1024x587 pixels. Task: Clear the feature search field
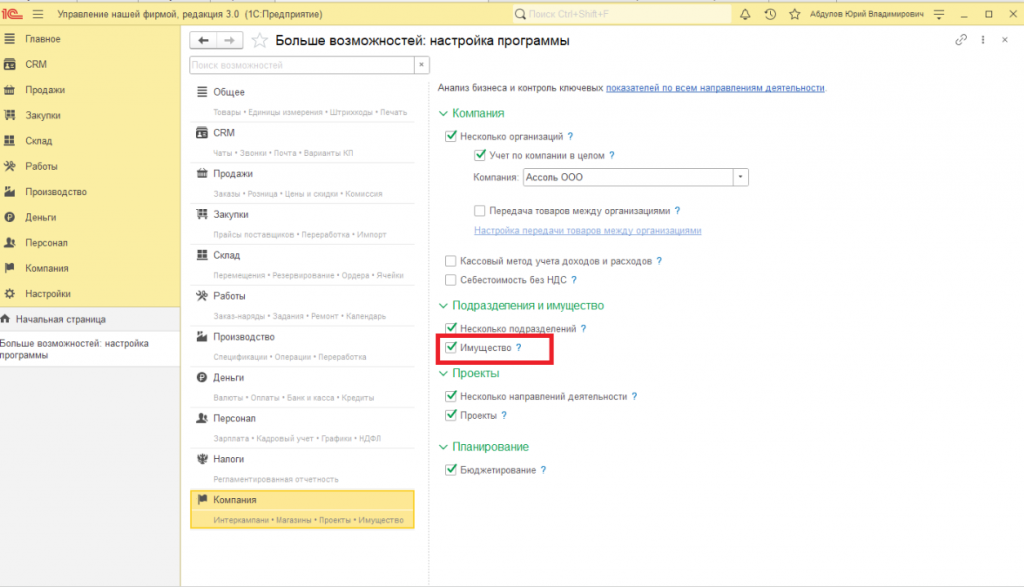(422, 65)
